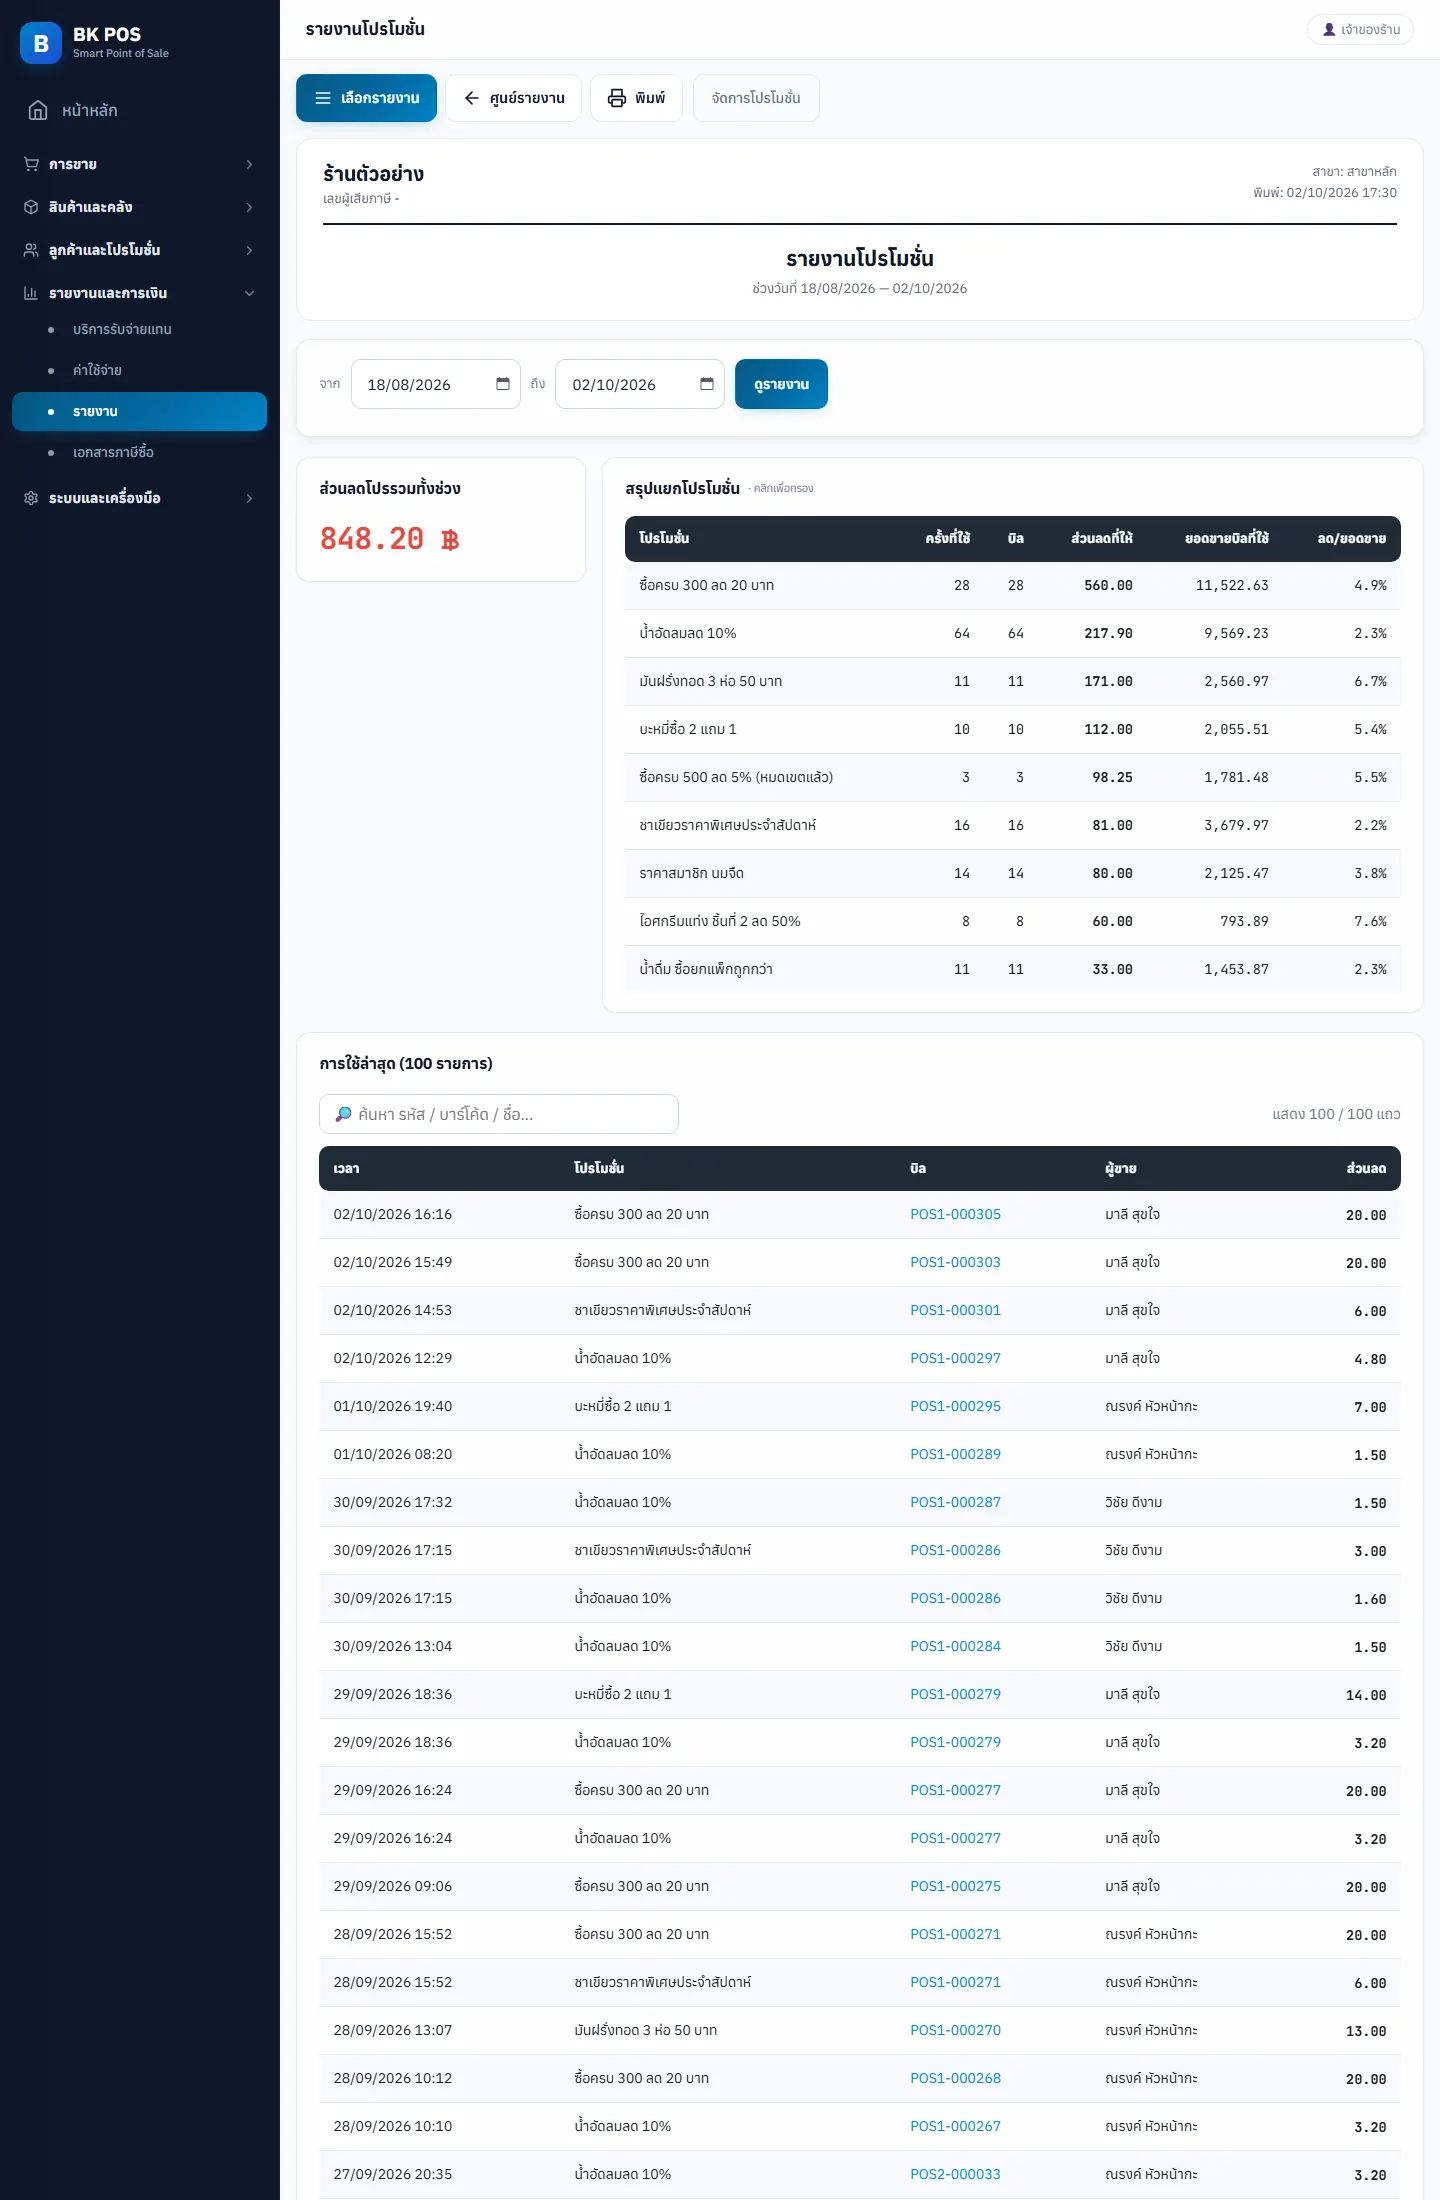Click the จัดการโปรโมชั่น button

756,98
